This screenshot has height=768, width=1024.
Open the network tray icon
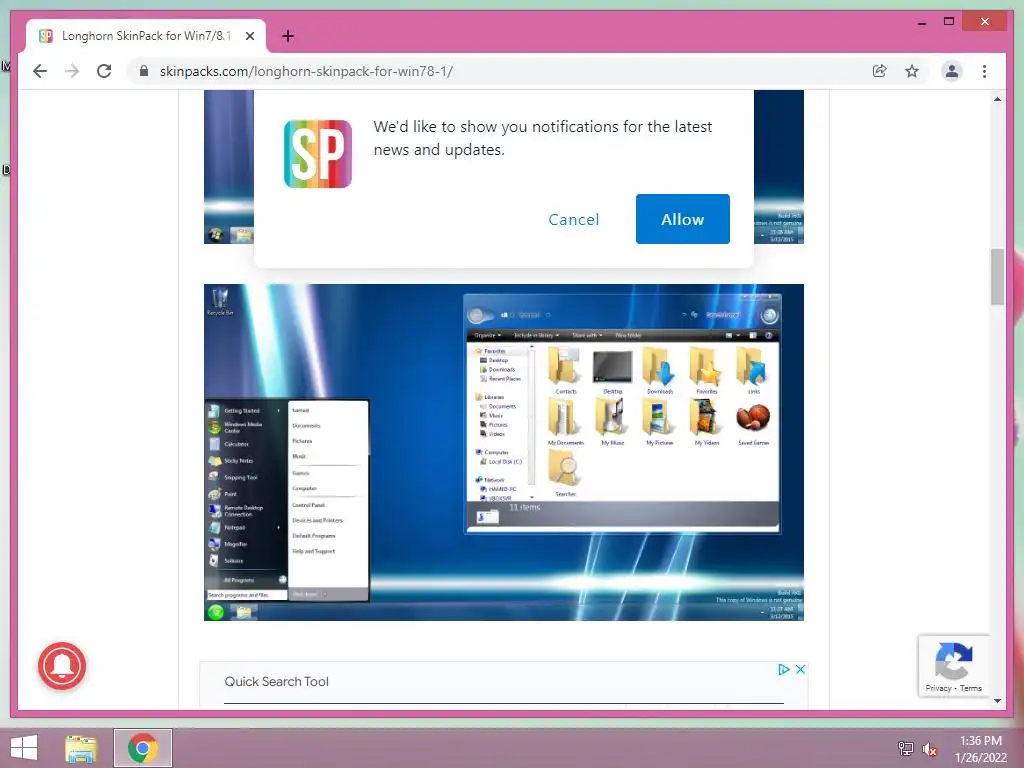click(x=905, y=748)
